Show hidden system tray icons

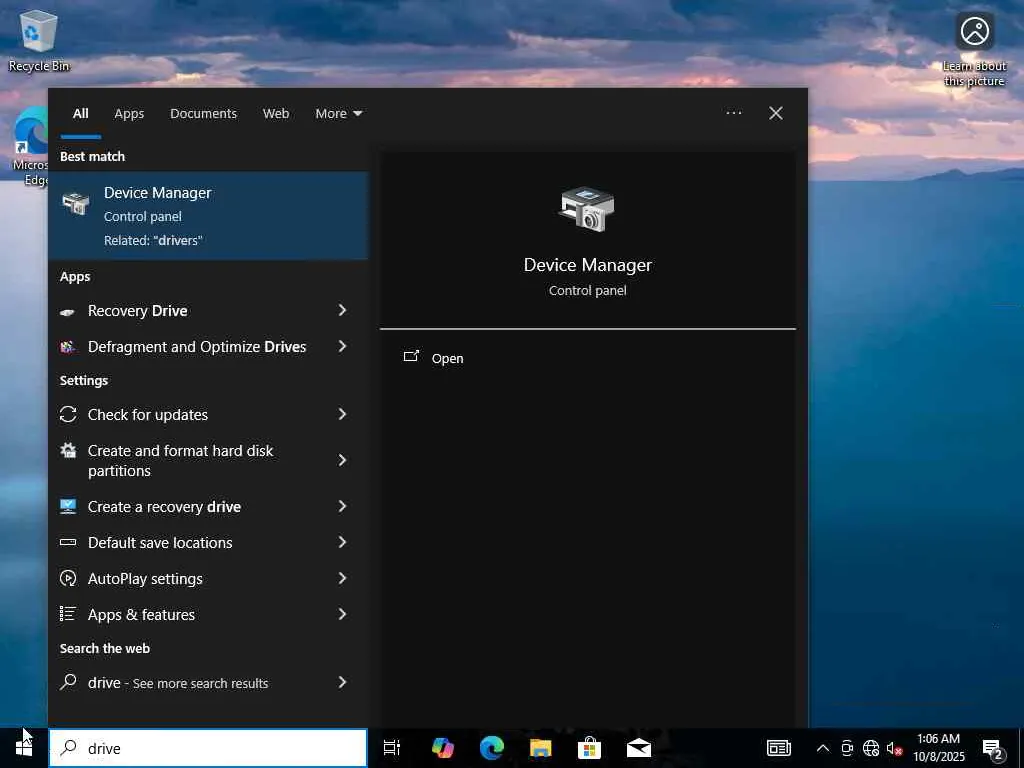823,748
